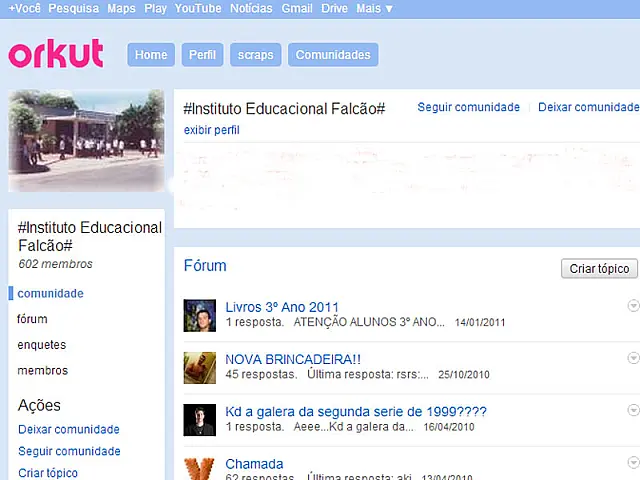
Task: Click the 602 membros text
Action: [56, 264]
